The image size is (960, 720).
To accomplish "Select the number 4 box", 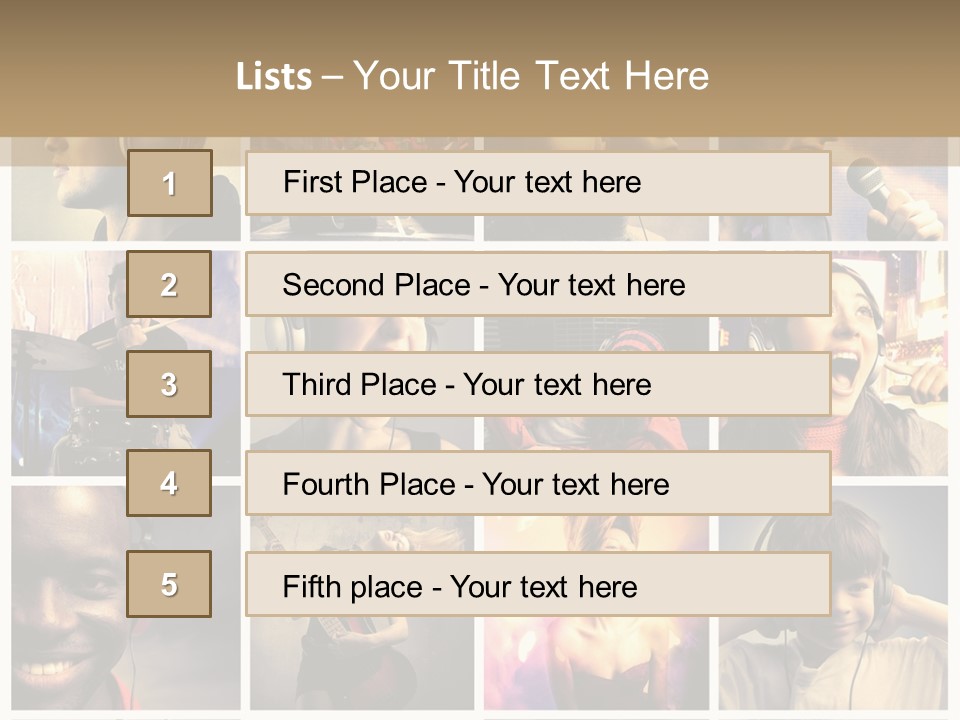I will point(169,483).
